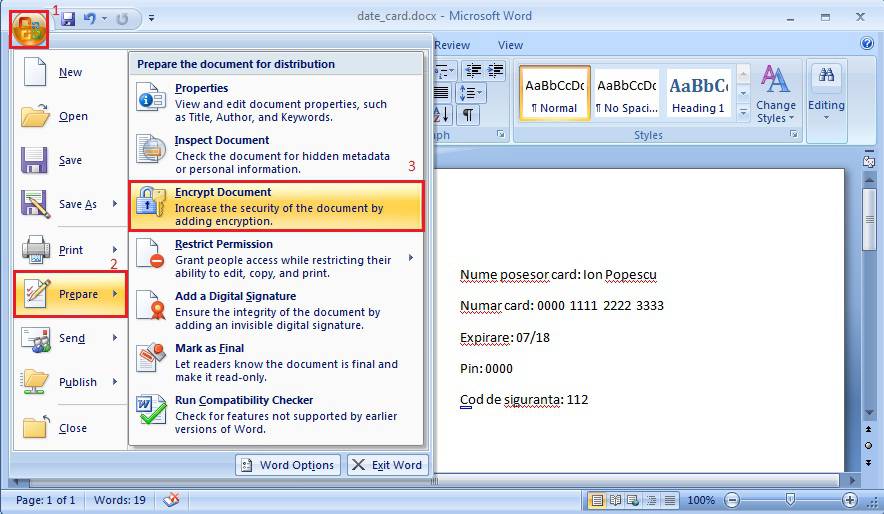
Task: Click the Run Compatibility Checker icon
Action: pos(151,410)
